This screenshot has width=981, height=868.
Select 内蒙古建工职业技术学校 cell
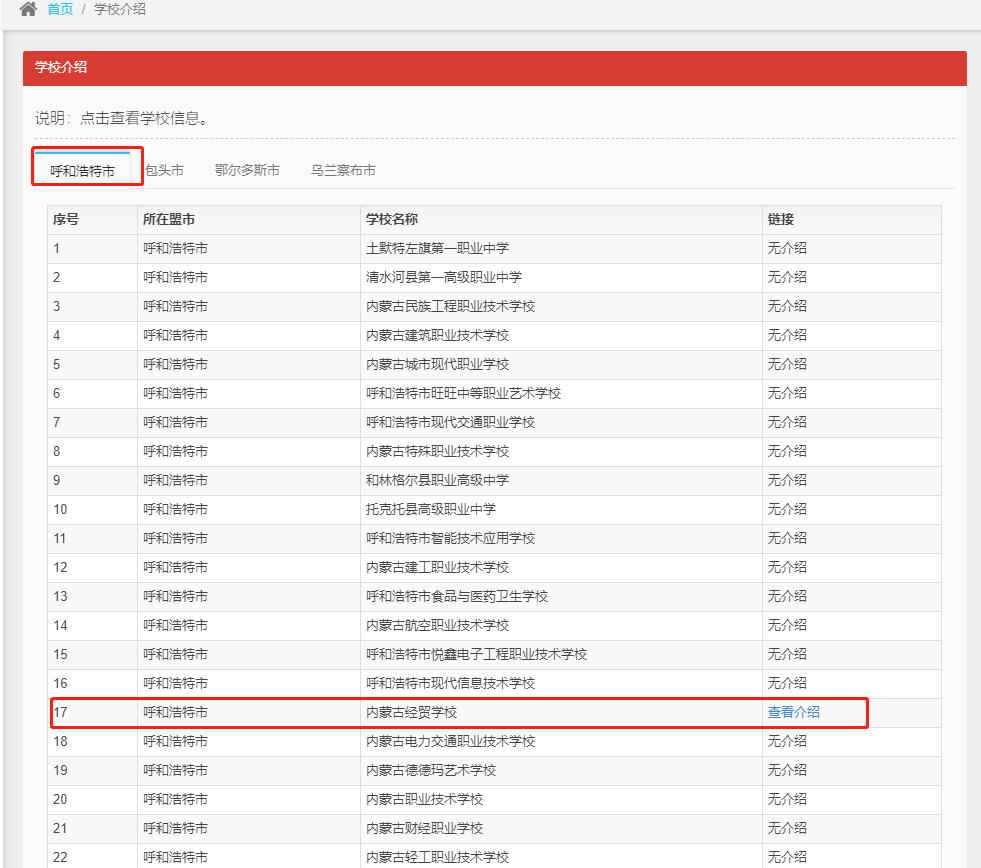click(x=561, y=568)
